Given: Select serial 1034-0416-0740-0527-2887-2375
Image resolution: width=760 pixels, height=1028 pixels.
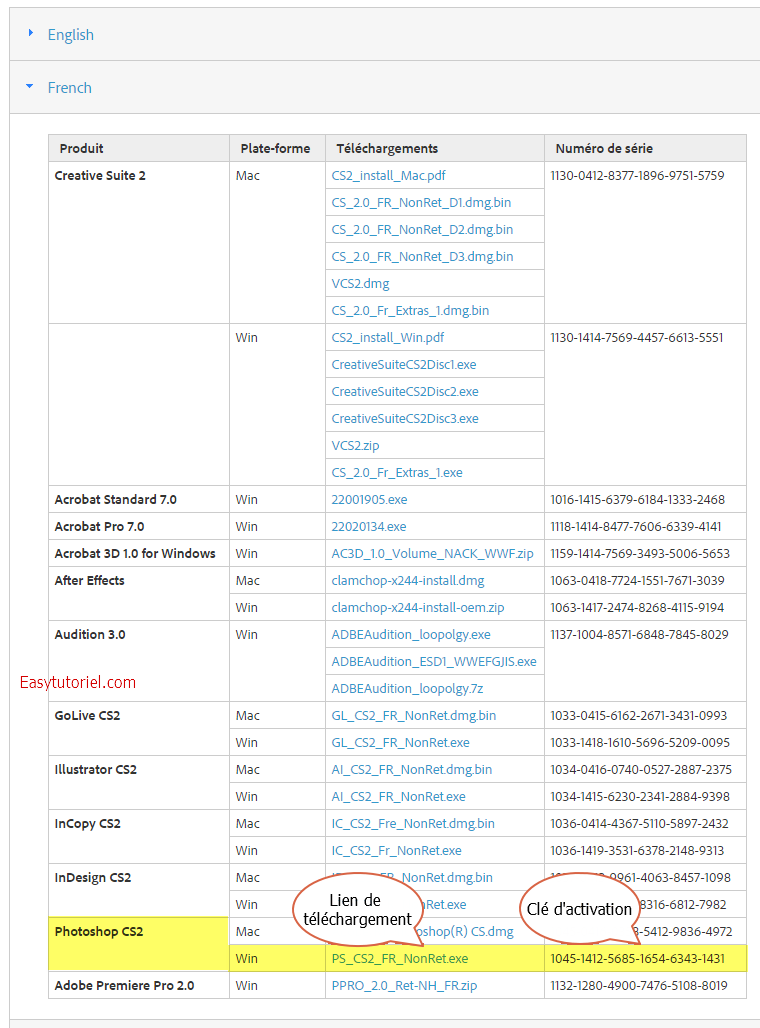Looking at the screenshot, I should [x=641, y=770].
